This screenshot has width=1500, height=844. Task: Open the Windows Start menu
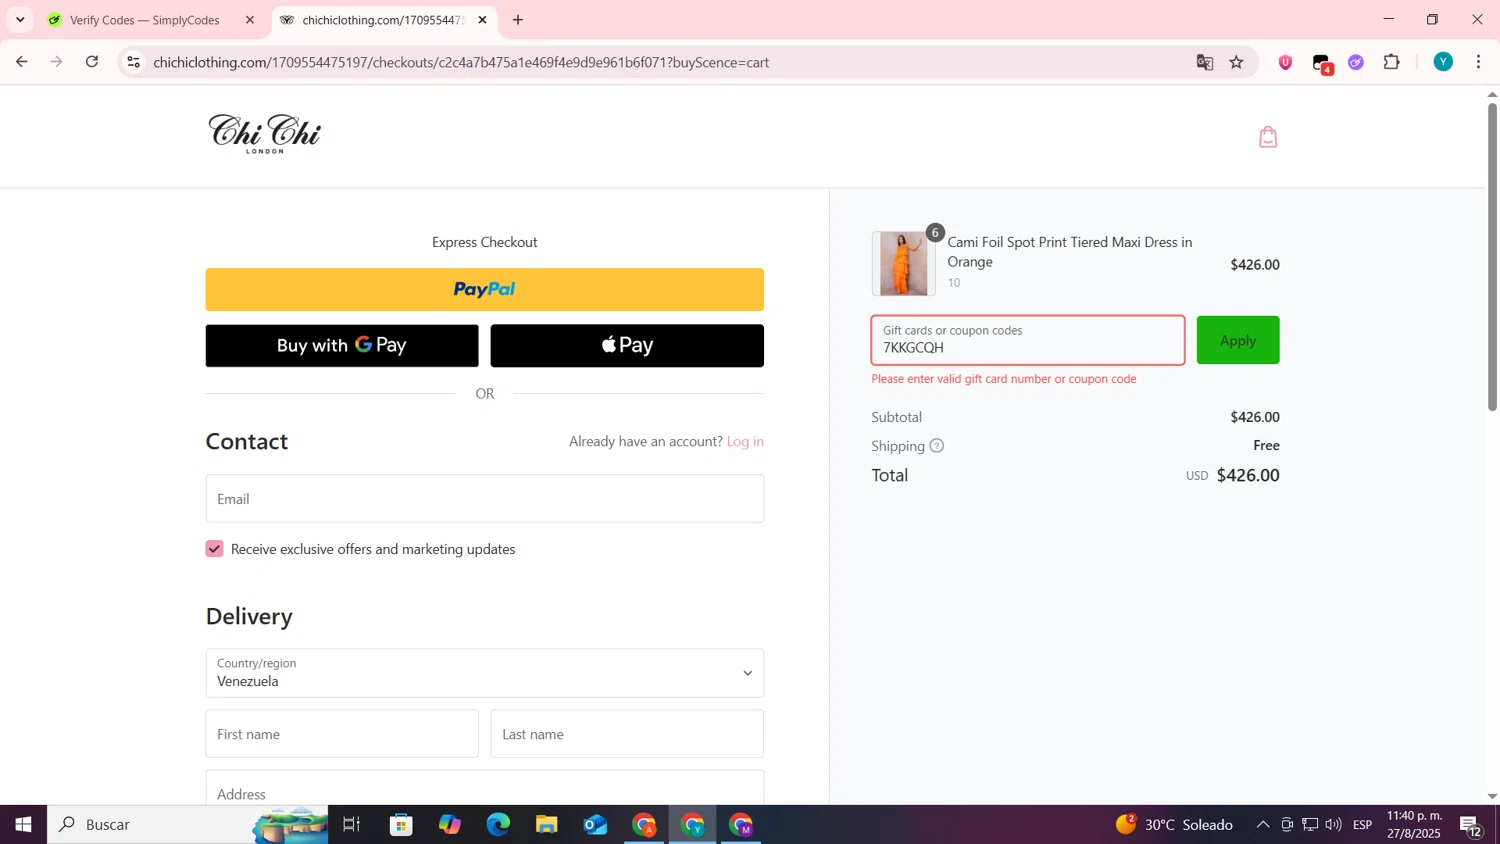pyautogui.click(x=23, y=825)
